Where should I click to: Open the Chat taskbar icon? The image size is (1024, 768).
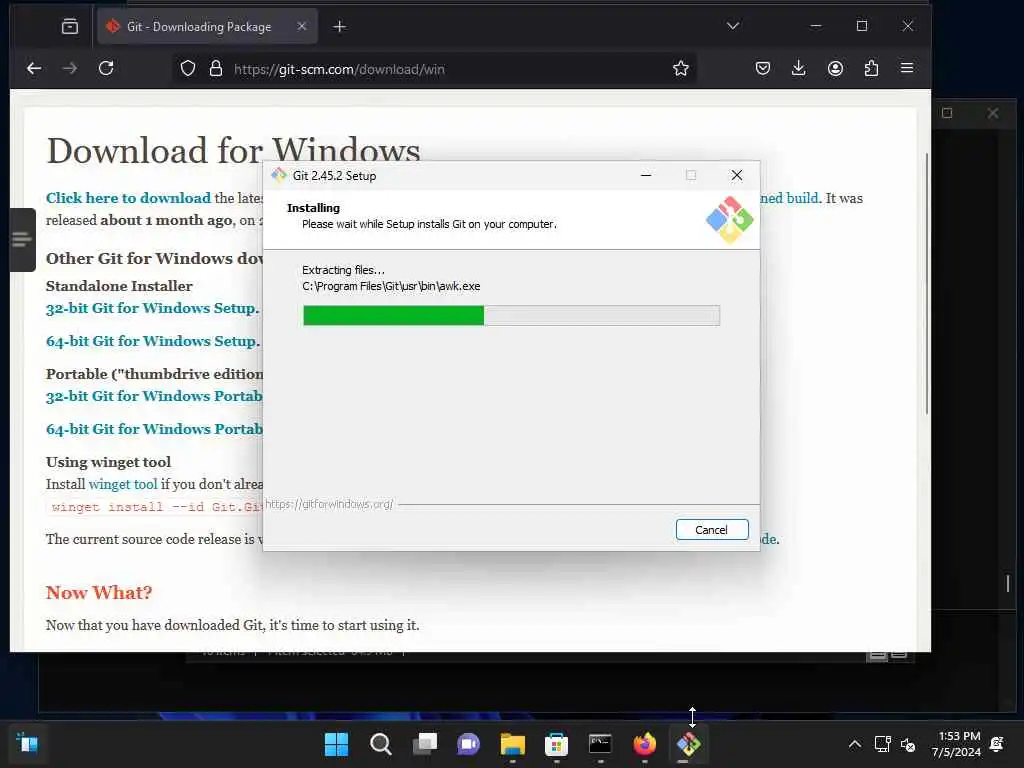[468, 744]
